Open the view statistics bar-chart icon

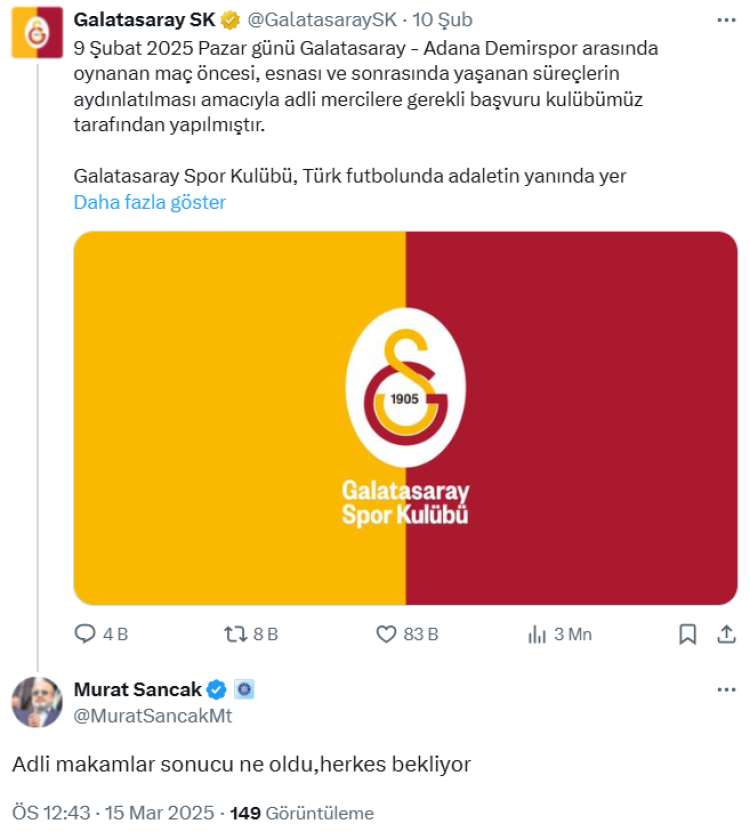pyautogui.click(x=537, y=634)
